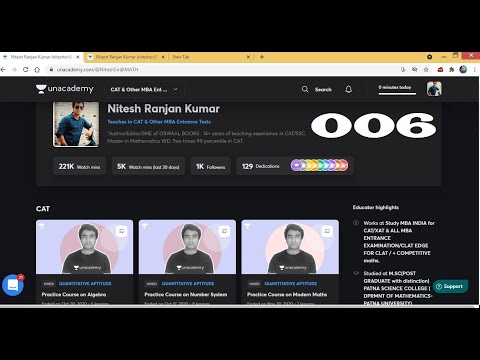This screenshot has height=360, width=480.
Task: Switch to the second Nitesh Ranjan Kumar tab
Action: (x=127, y=57)
